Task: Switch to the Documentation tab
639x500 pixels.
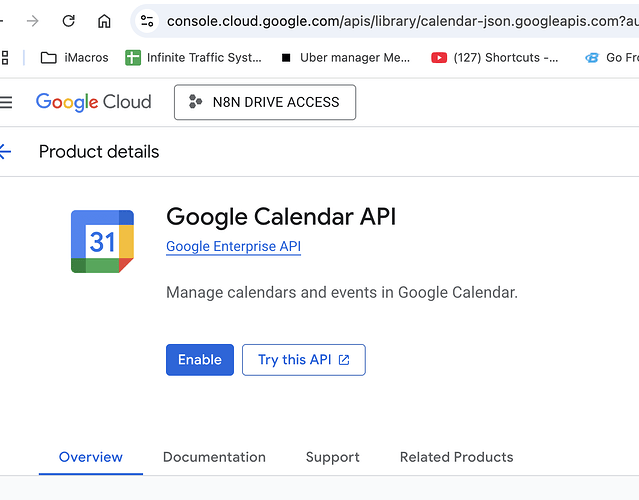Action: click(x=214, y=457)
